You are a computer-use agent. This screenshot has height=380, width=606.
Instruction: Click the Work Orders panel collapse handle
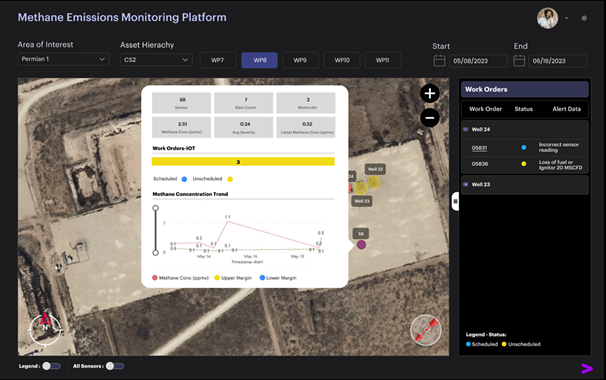point(455,201)
